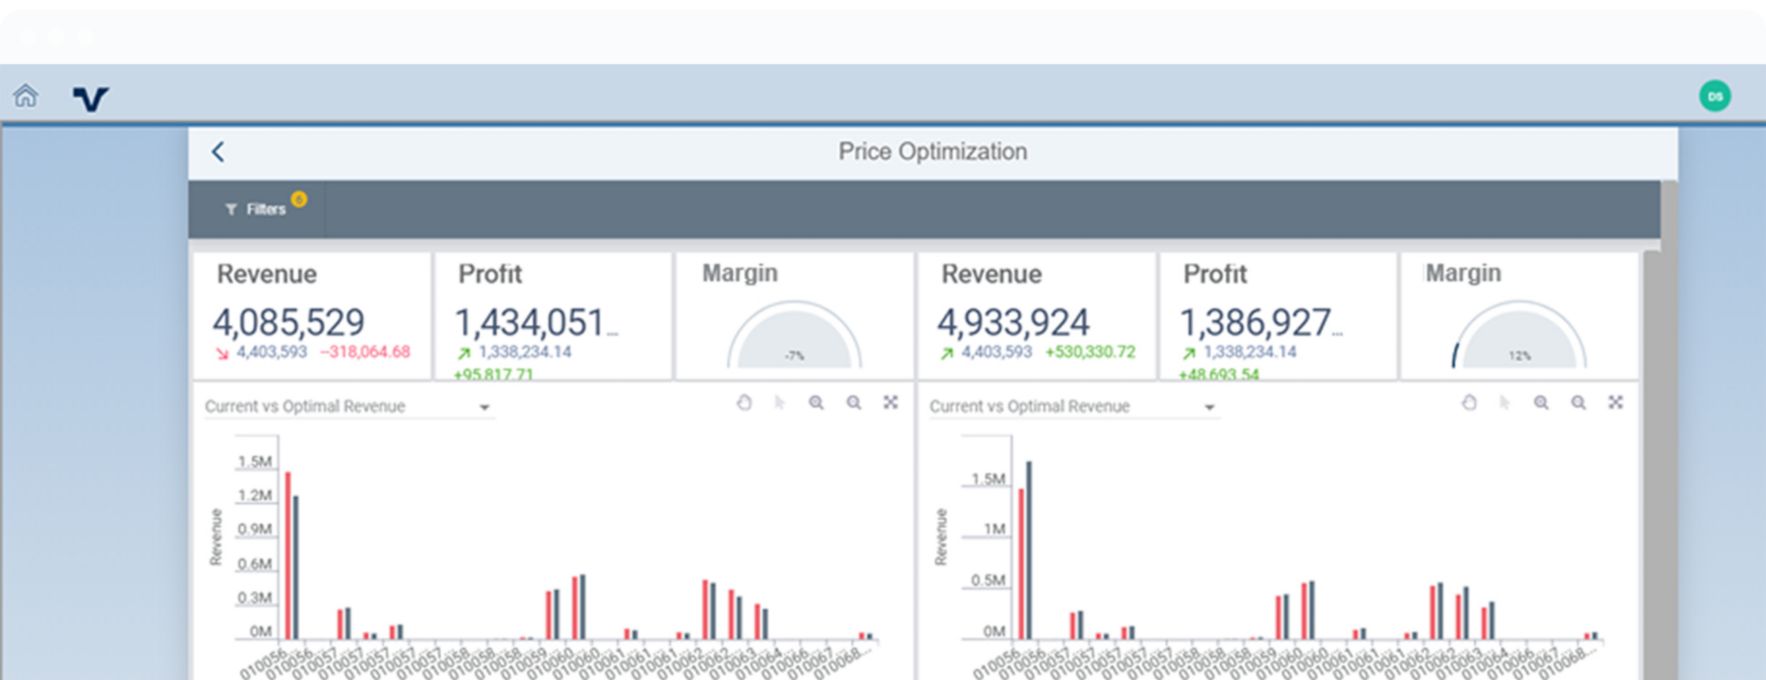This screenshot has width=1766, height=680.
Task: Open the Filters panel
Action: coord(257,209)
